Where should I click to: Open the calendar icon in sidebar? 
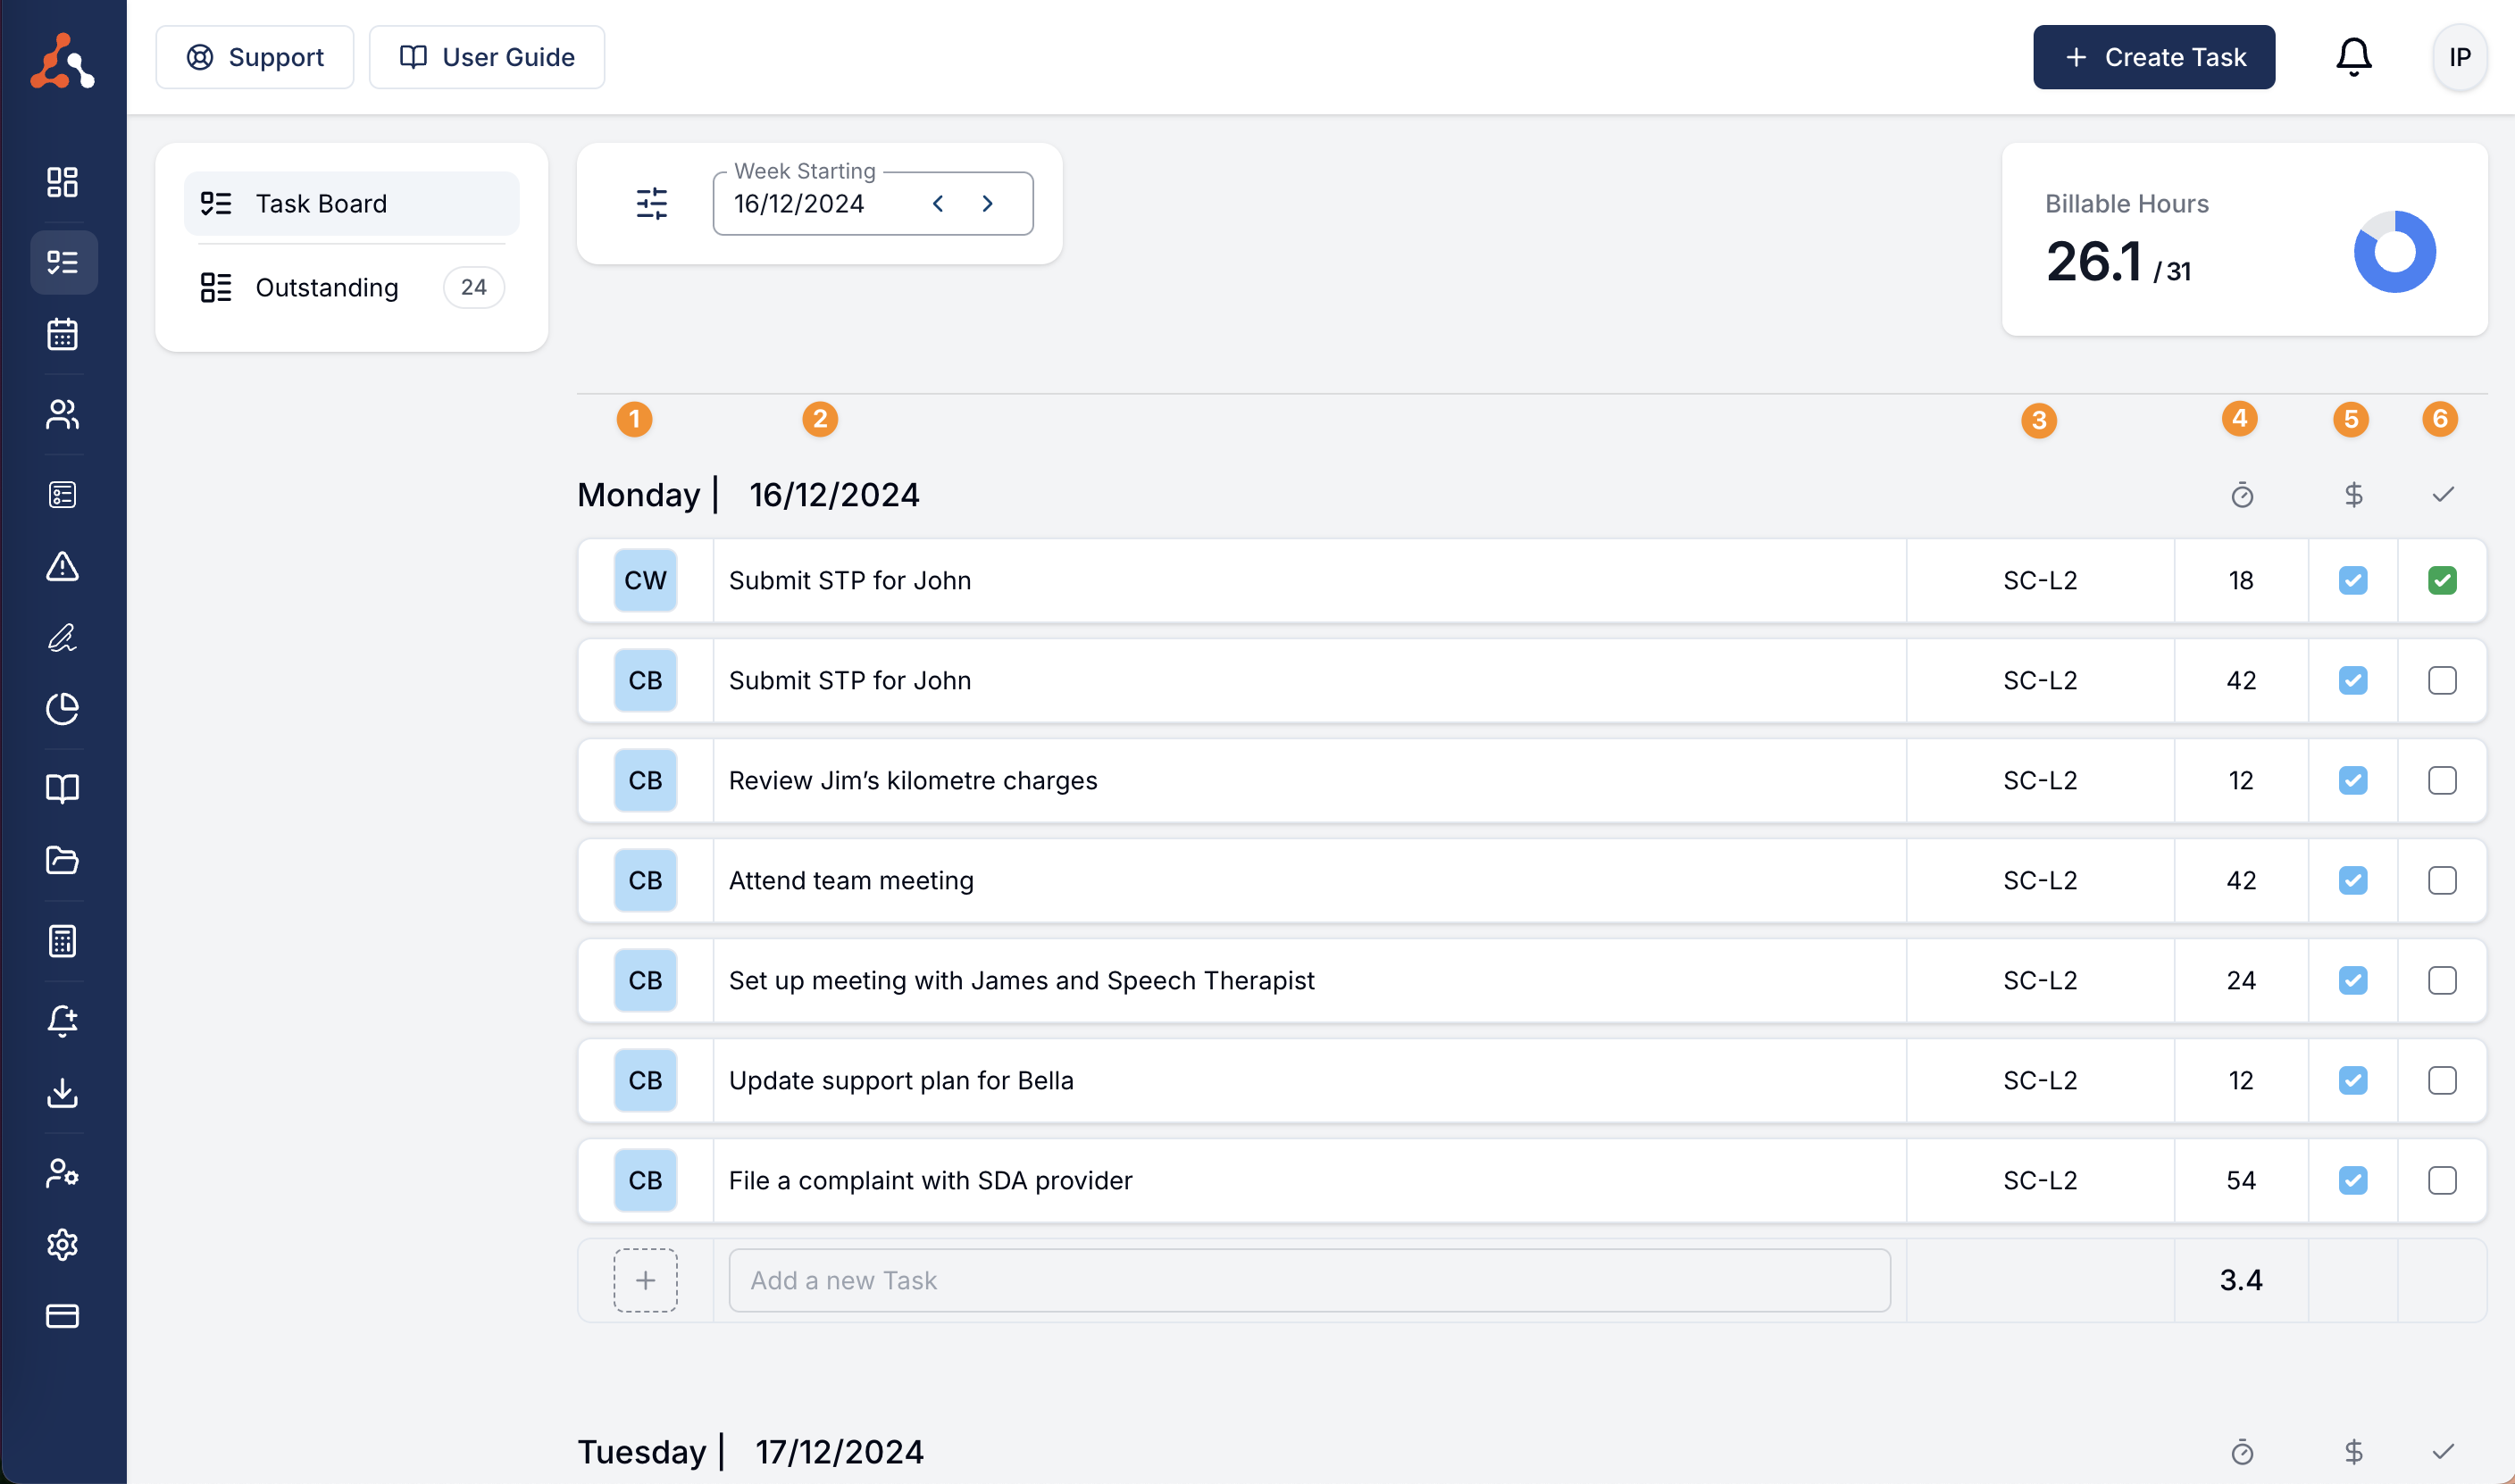tap(62, 334)
